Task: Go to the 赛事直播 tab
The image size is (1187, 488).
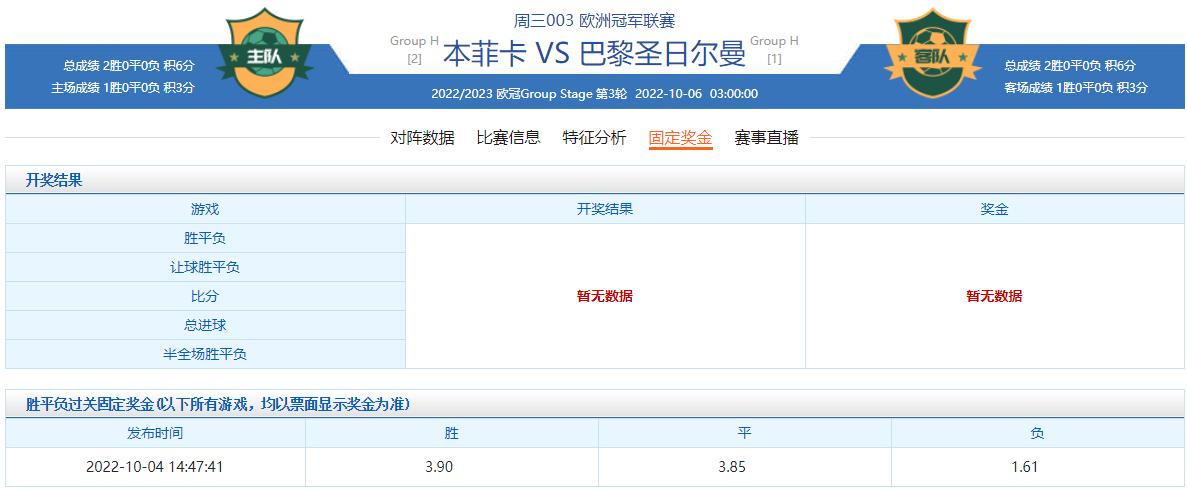Action: [767, 138]
